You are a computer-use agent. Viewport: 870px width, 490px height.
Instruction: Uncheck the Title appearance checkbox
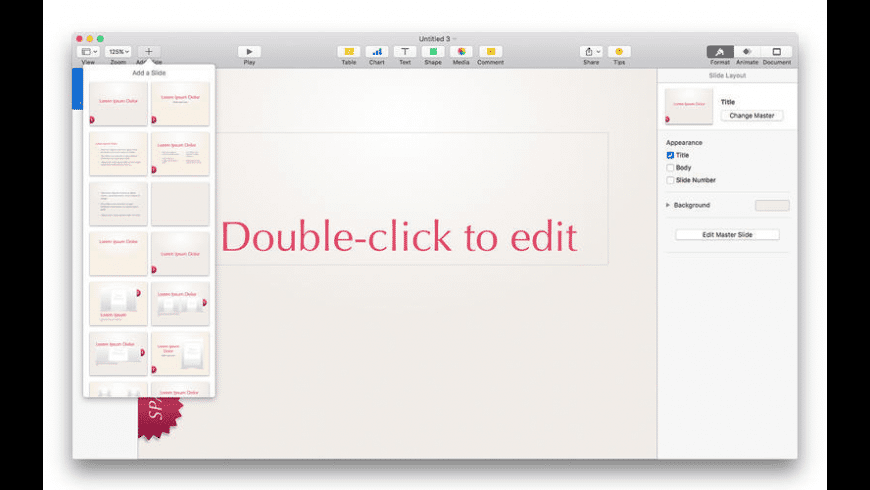point(670,155)
